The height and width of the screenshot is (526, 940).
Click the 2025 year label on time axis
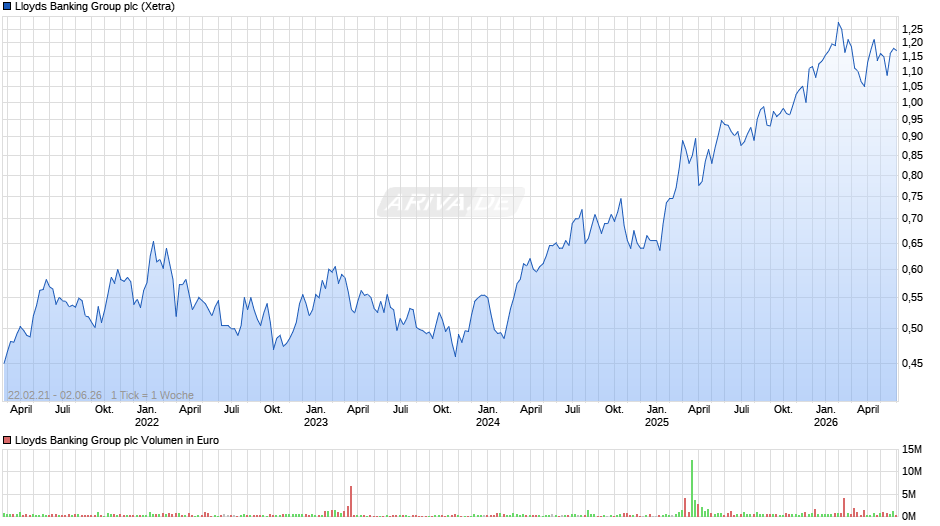tap(656, 422)
